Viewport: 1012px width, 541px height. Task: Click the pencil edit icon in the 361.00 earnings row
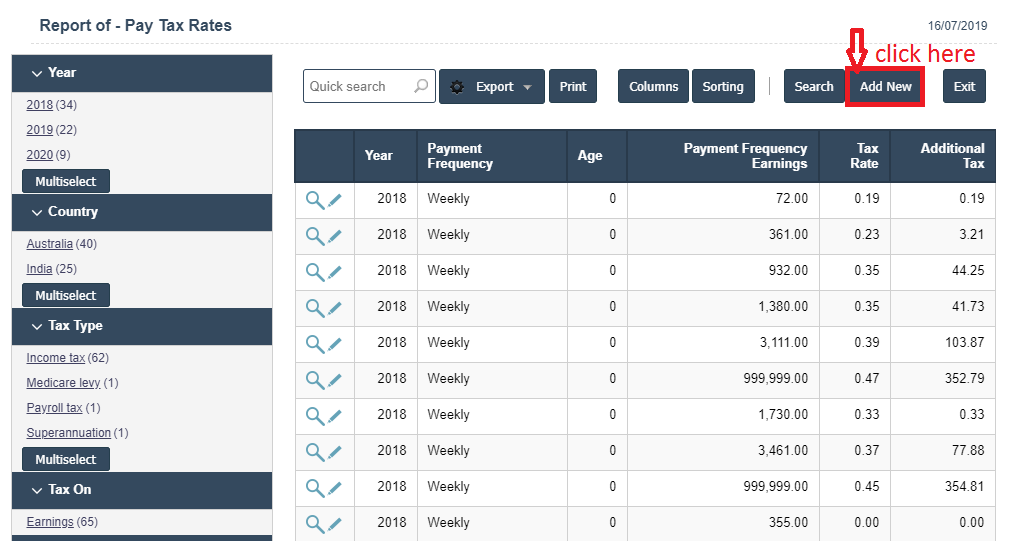(335, 236)
